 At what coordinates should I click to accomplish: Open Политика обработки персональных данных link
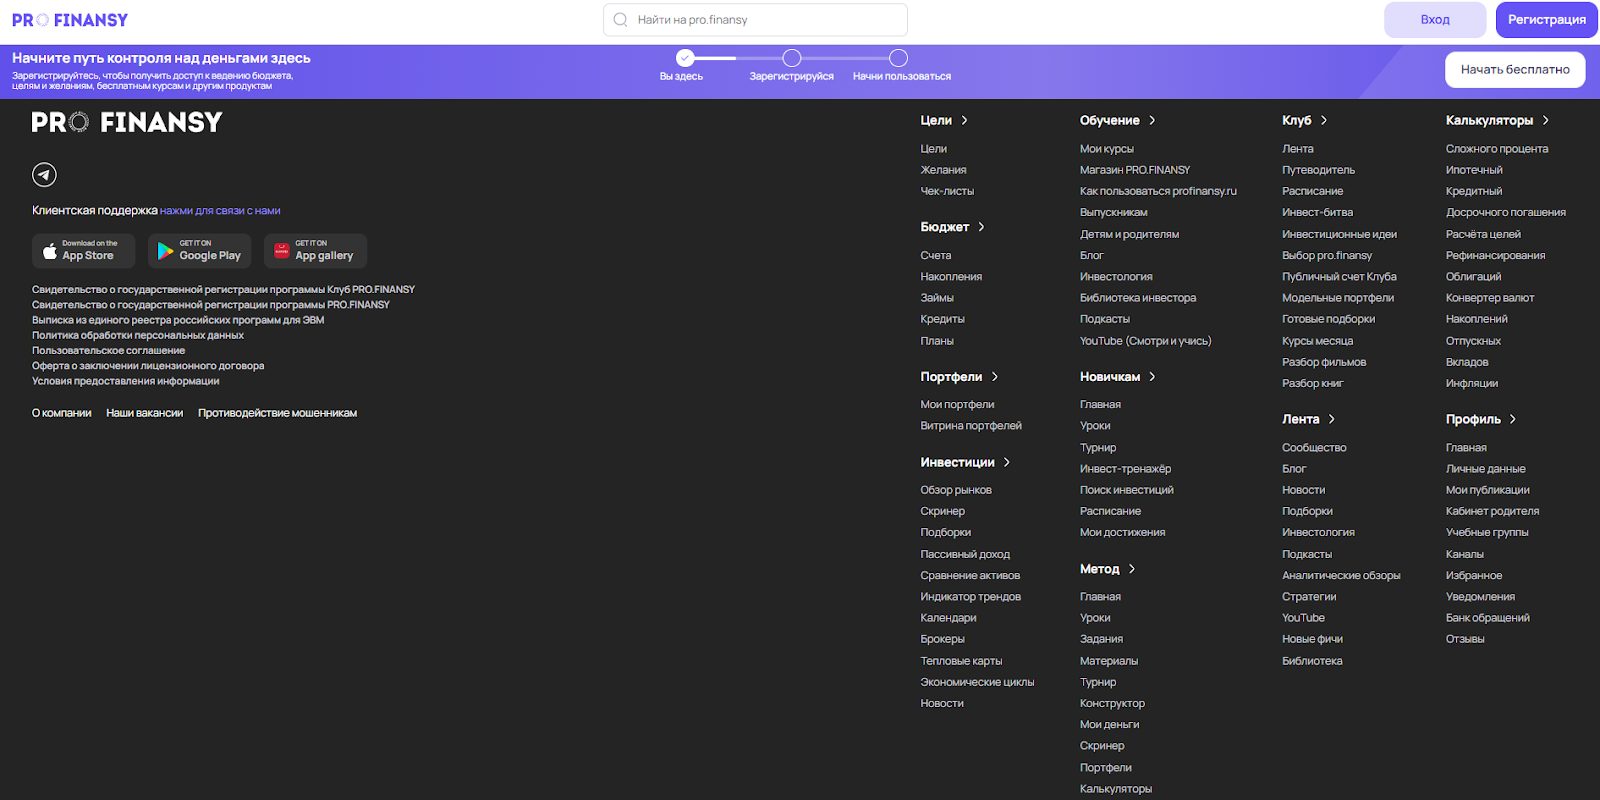point(138,335)
